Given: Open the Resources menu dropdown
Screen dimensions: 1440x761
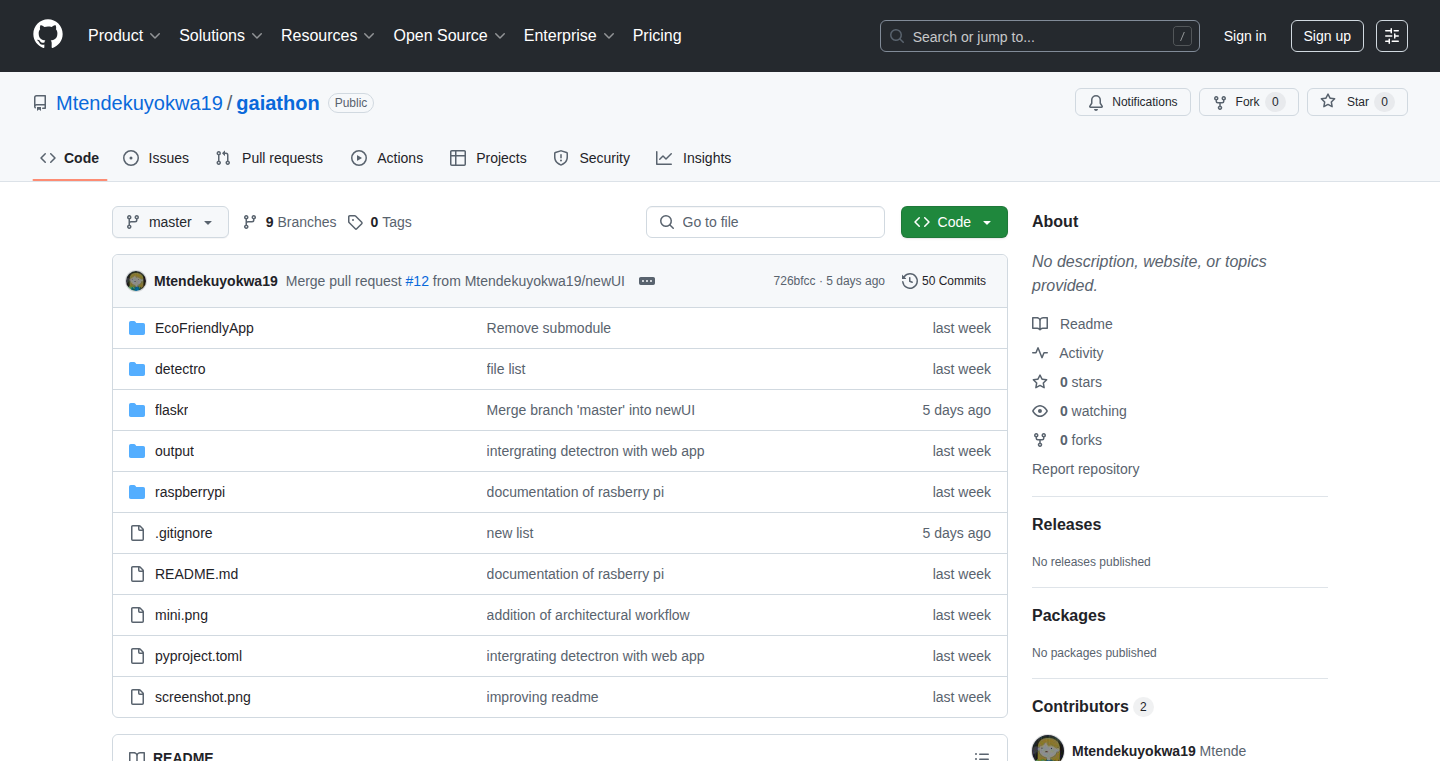Looking at the screenshot, I should coord(328,35).
